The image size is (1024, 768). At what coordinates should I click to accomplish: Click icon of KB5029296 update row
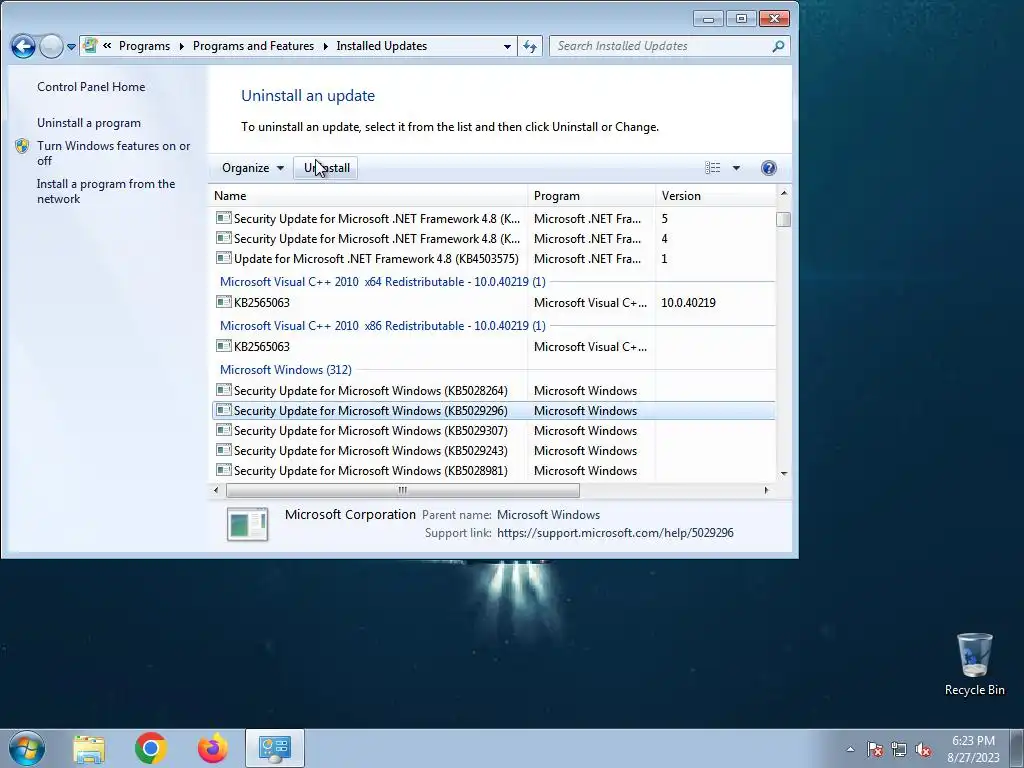pos(224,410)
